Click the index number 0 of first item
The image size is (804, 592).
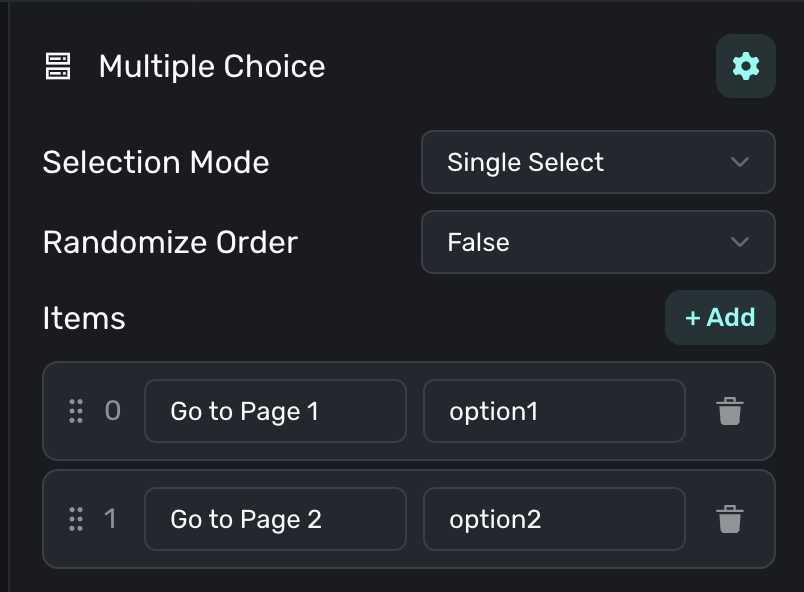tap(113, 411)
